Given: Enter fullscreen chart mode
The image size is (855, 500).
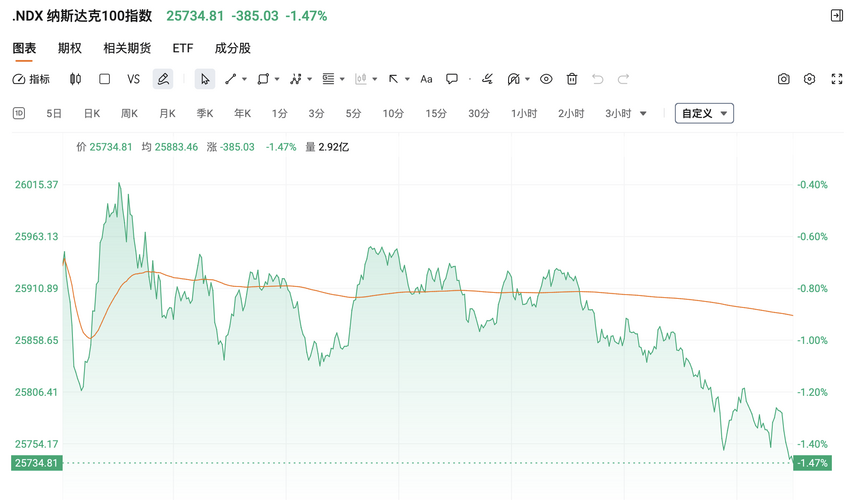Looking at the screenshot, I should point(837,79).
